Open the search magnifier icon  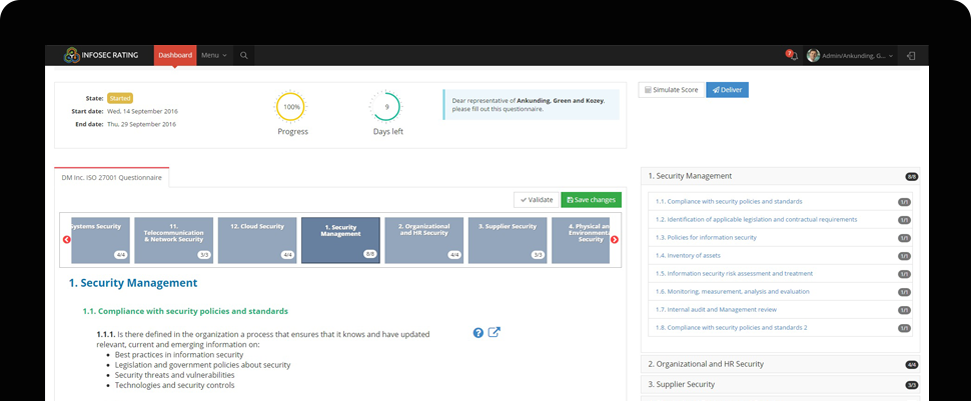244,55
